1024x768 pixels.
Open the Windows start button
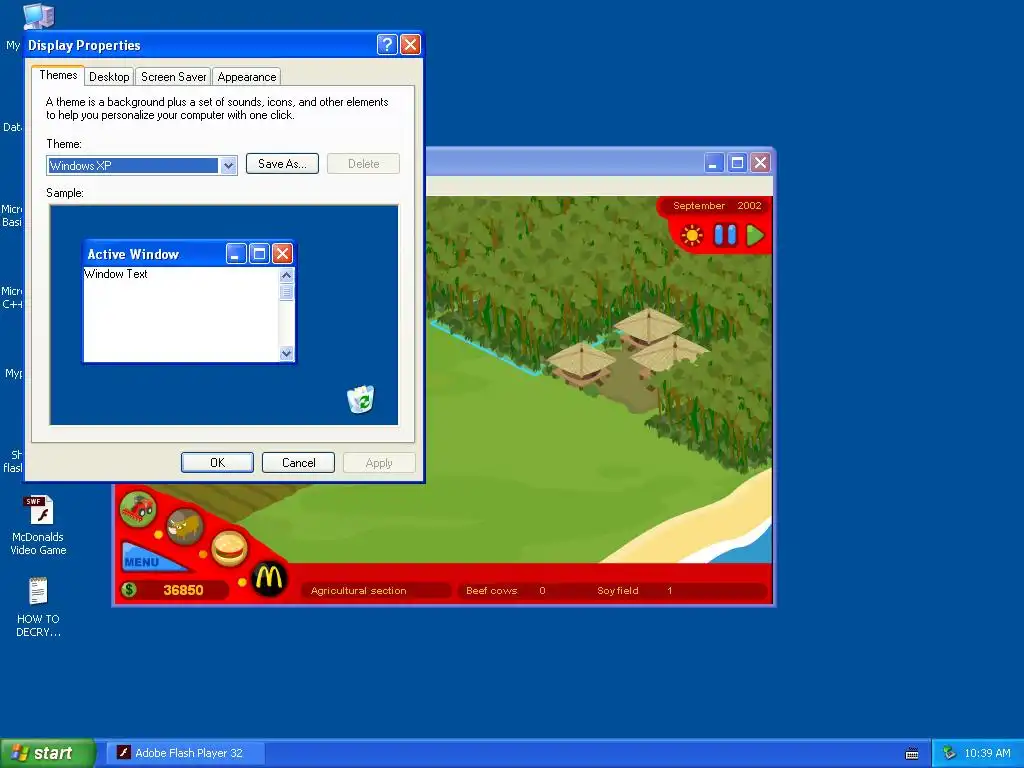pos(48,753)
